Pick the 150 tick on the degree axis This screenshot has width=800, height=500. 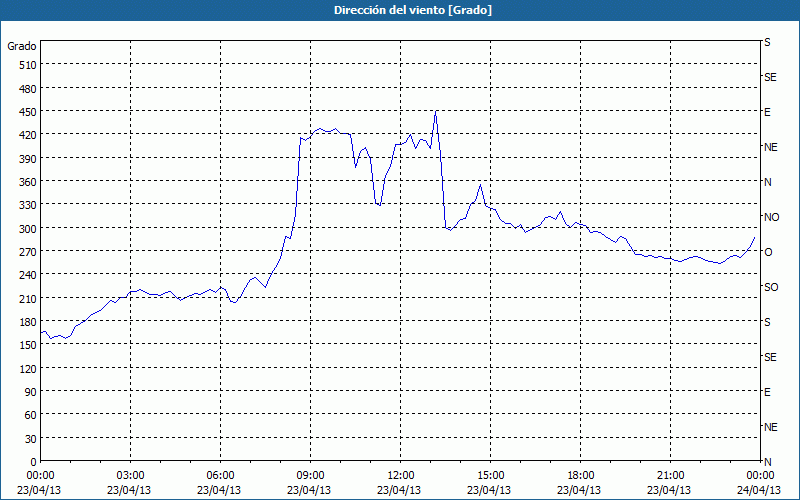click(x=29, y=345)
